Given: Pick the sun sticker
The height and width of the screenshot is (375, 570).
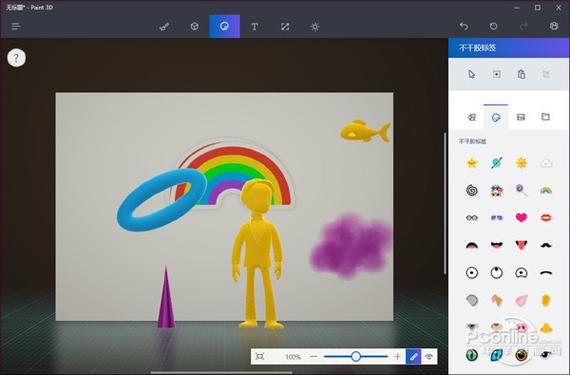Looking at the screenshot, I should tap(521, 163).
